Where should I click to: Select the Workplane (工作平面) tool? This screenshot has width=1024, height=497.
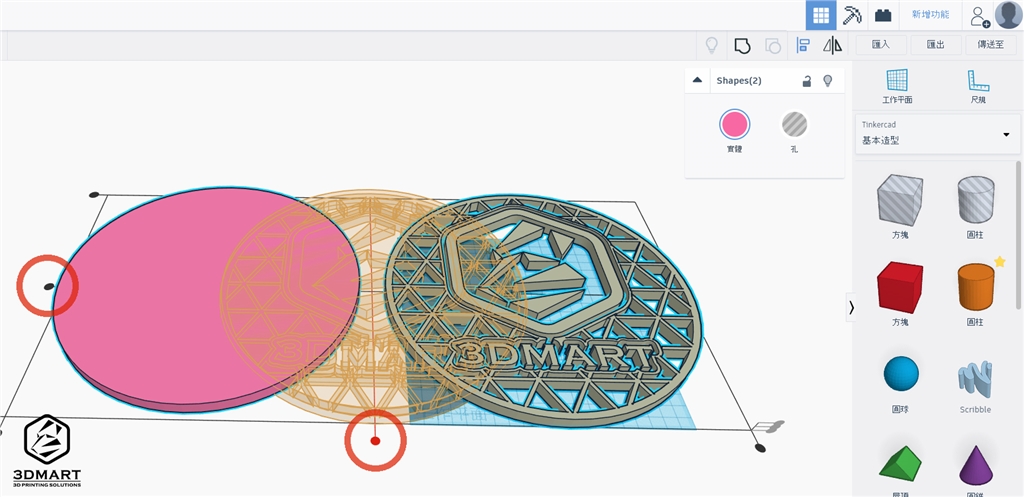pos(896,86)
